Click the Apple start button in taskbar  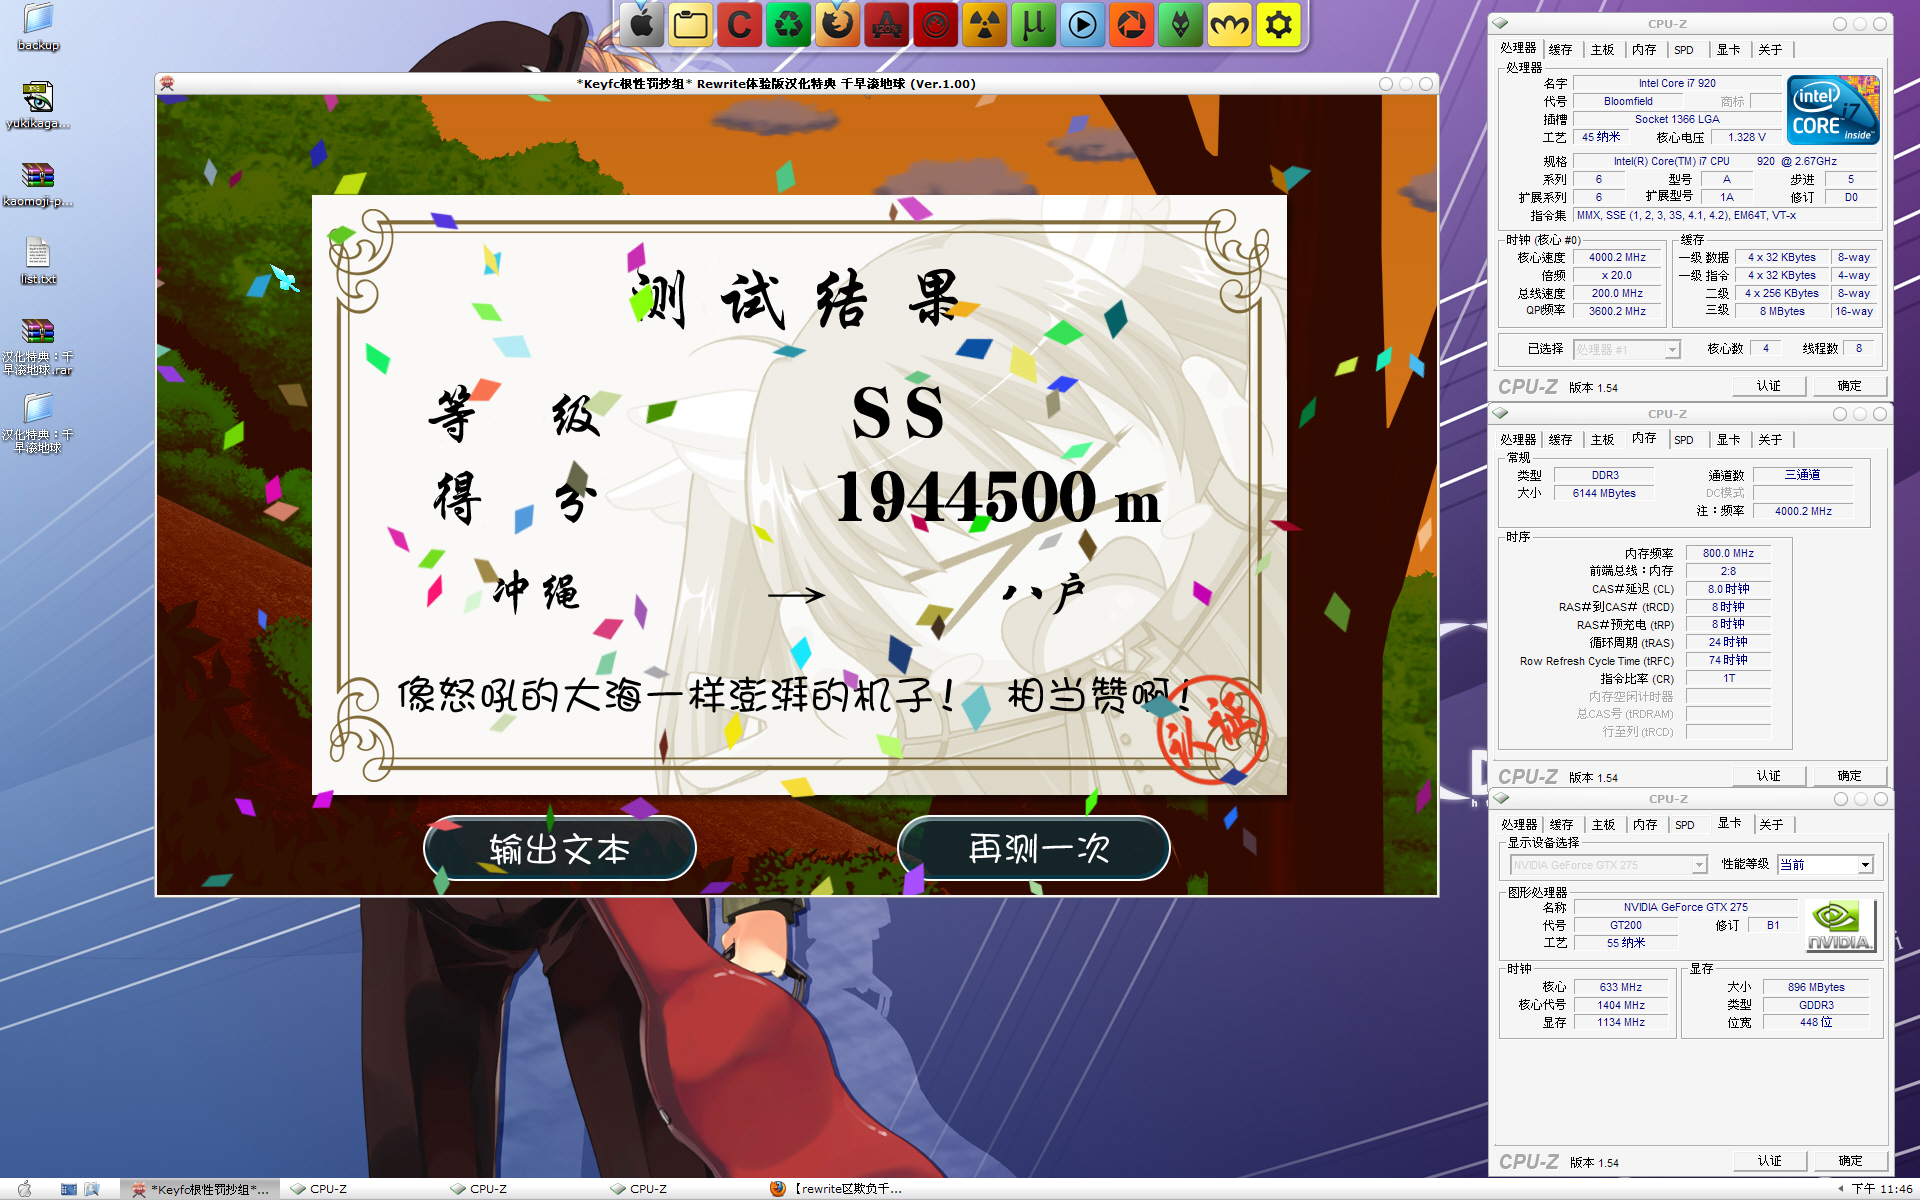click(x=24, y=1189)
